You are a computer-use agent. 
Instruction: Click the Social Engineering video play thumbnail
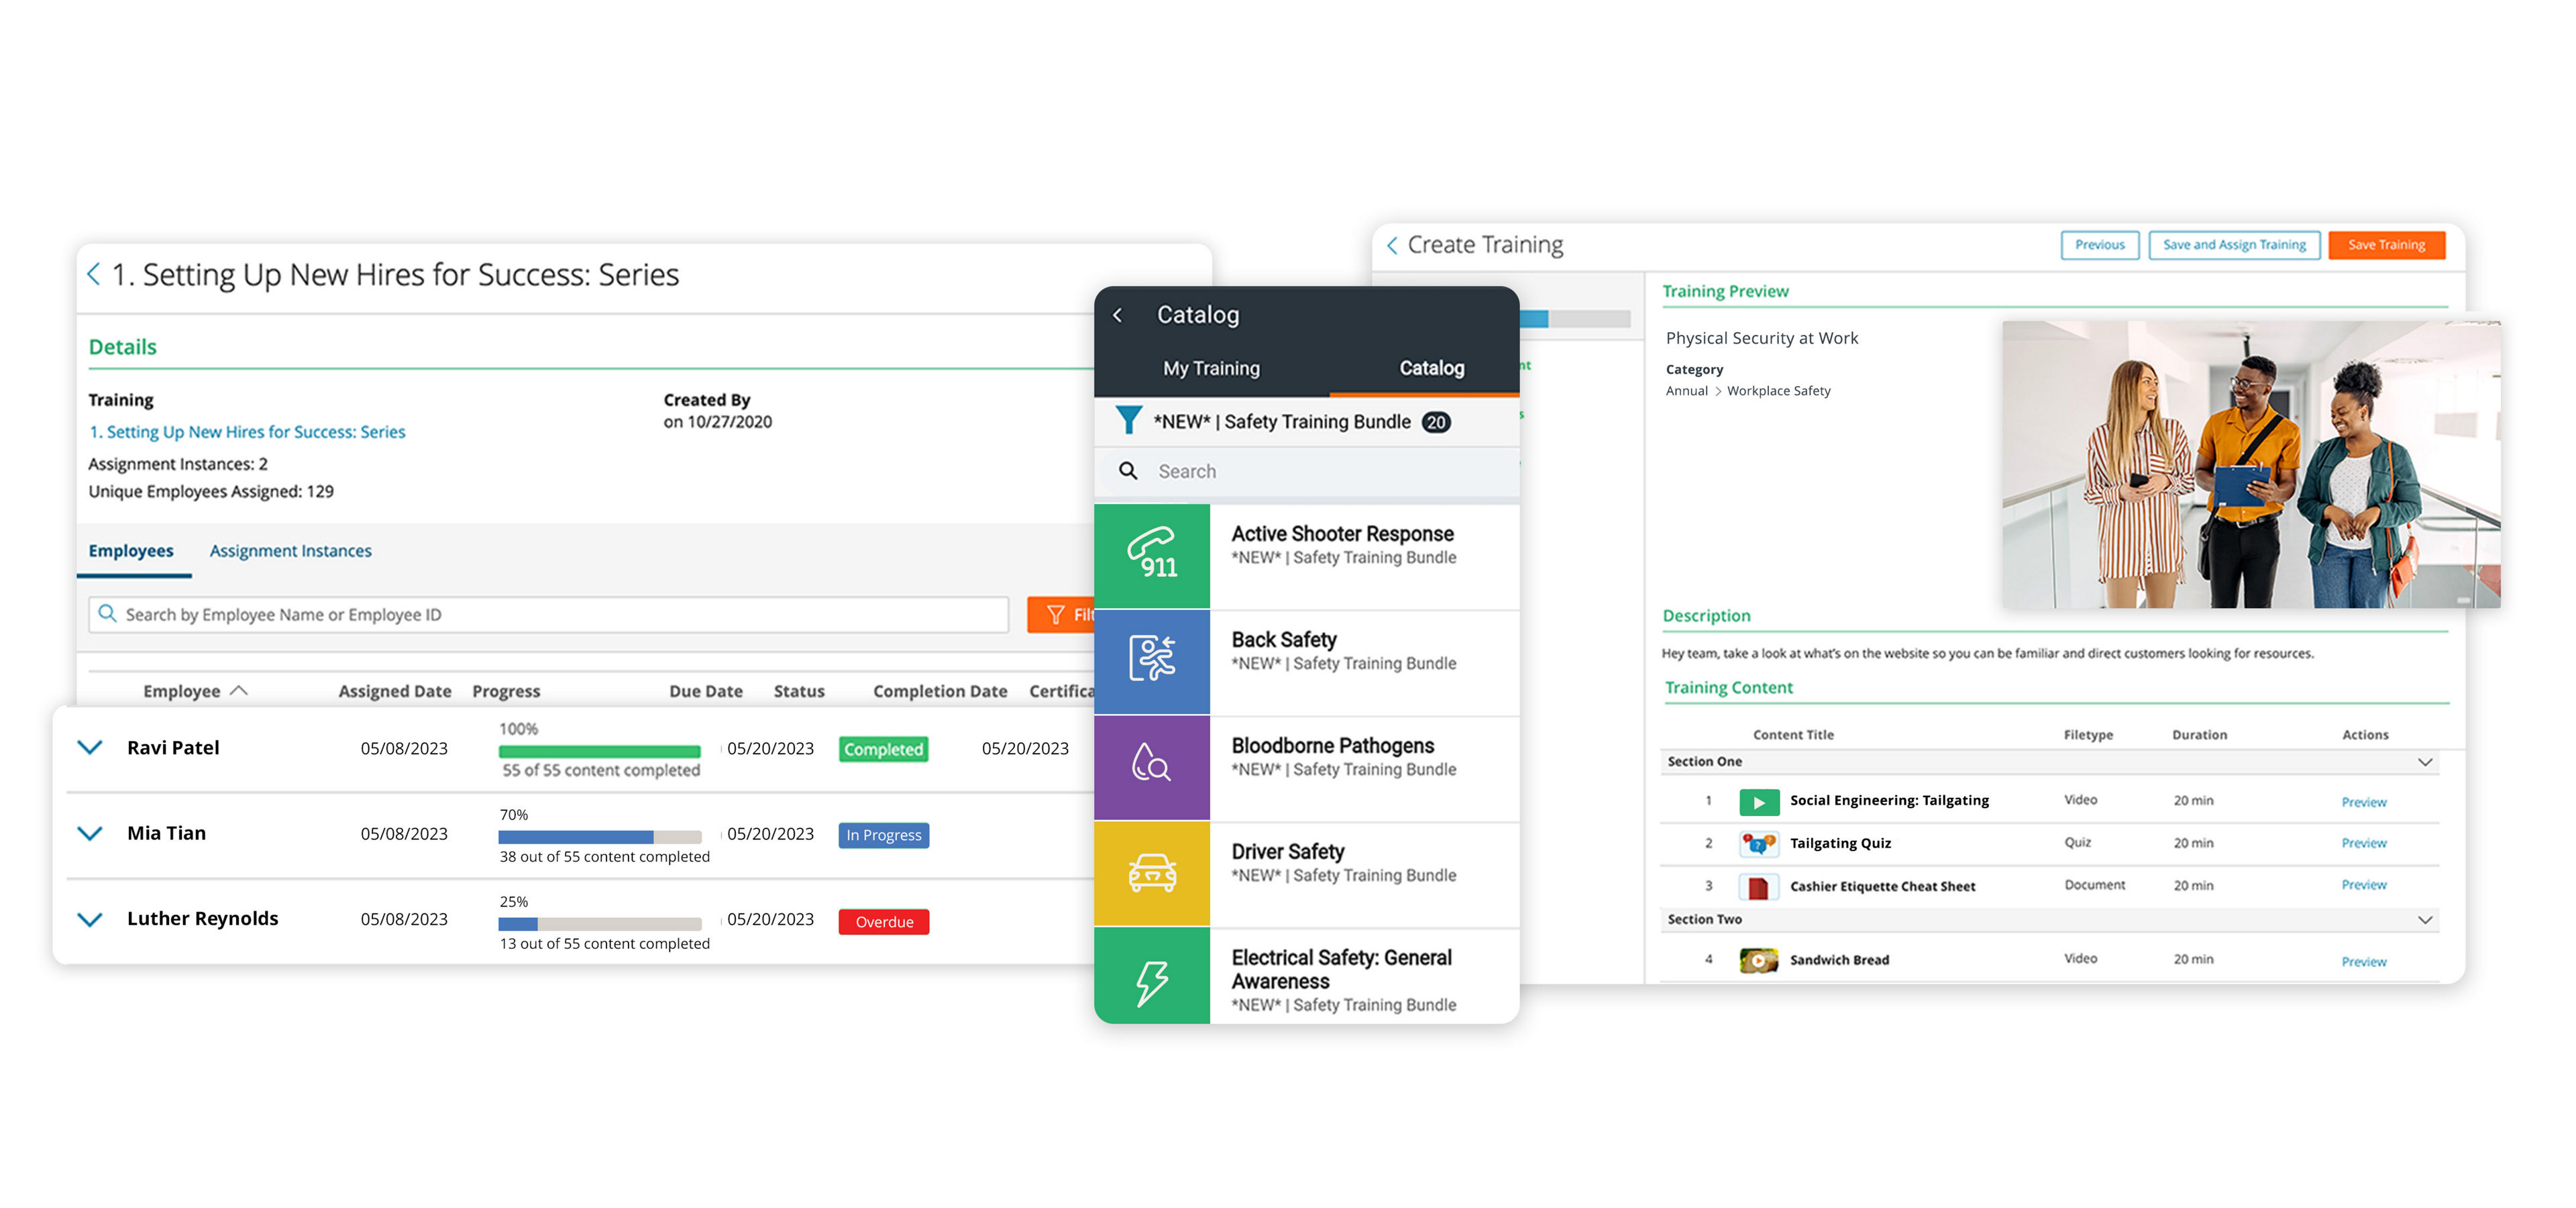coord(1758,801)
